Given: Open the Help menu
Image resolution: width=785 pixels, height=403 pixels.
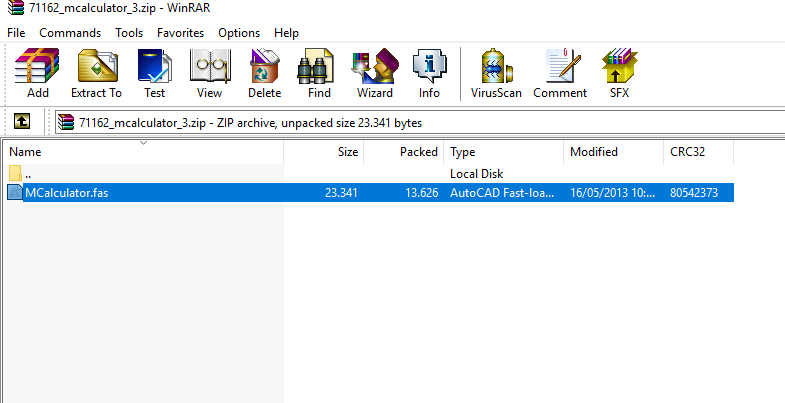Looking at the screenshot, I should tap(286, 33).
